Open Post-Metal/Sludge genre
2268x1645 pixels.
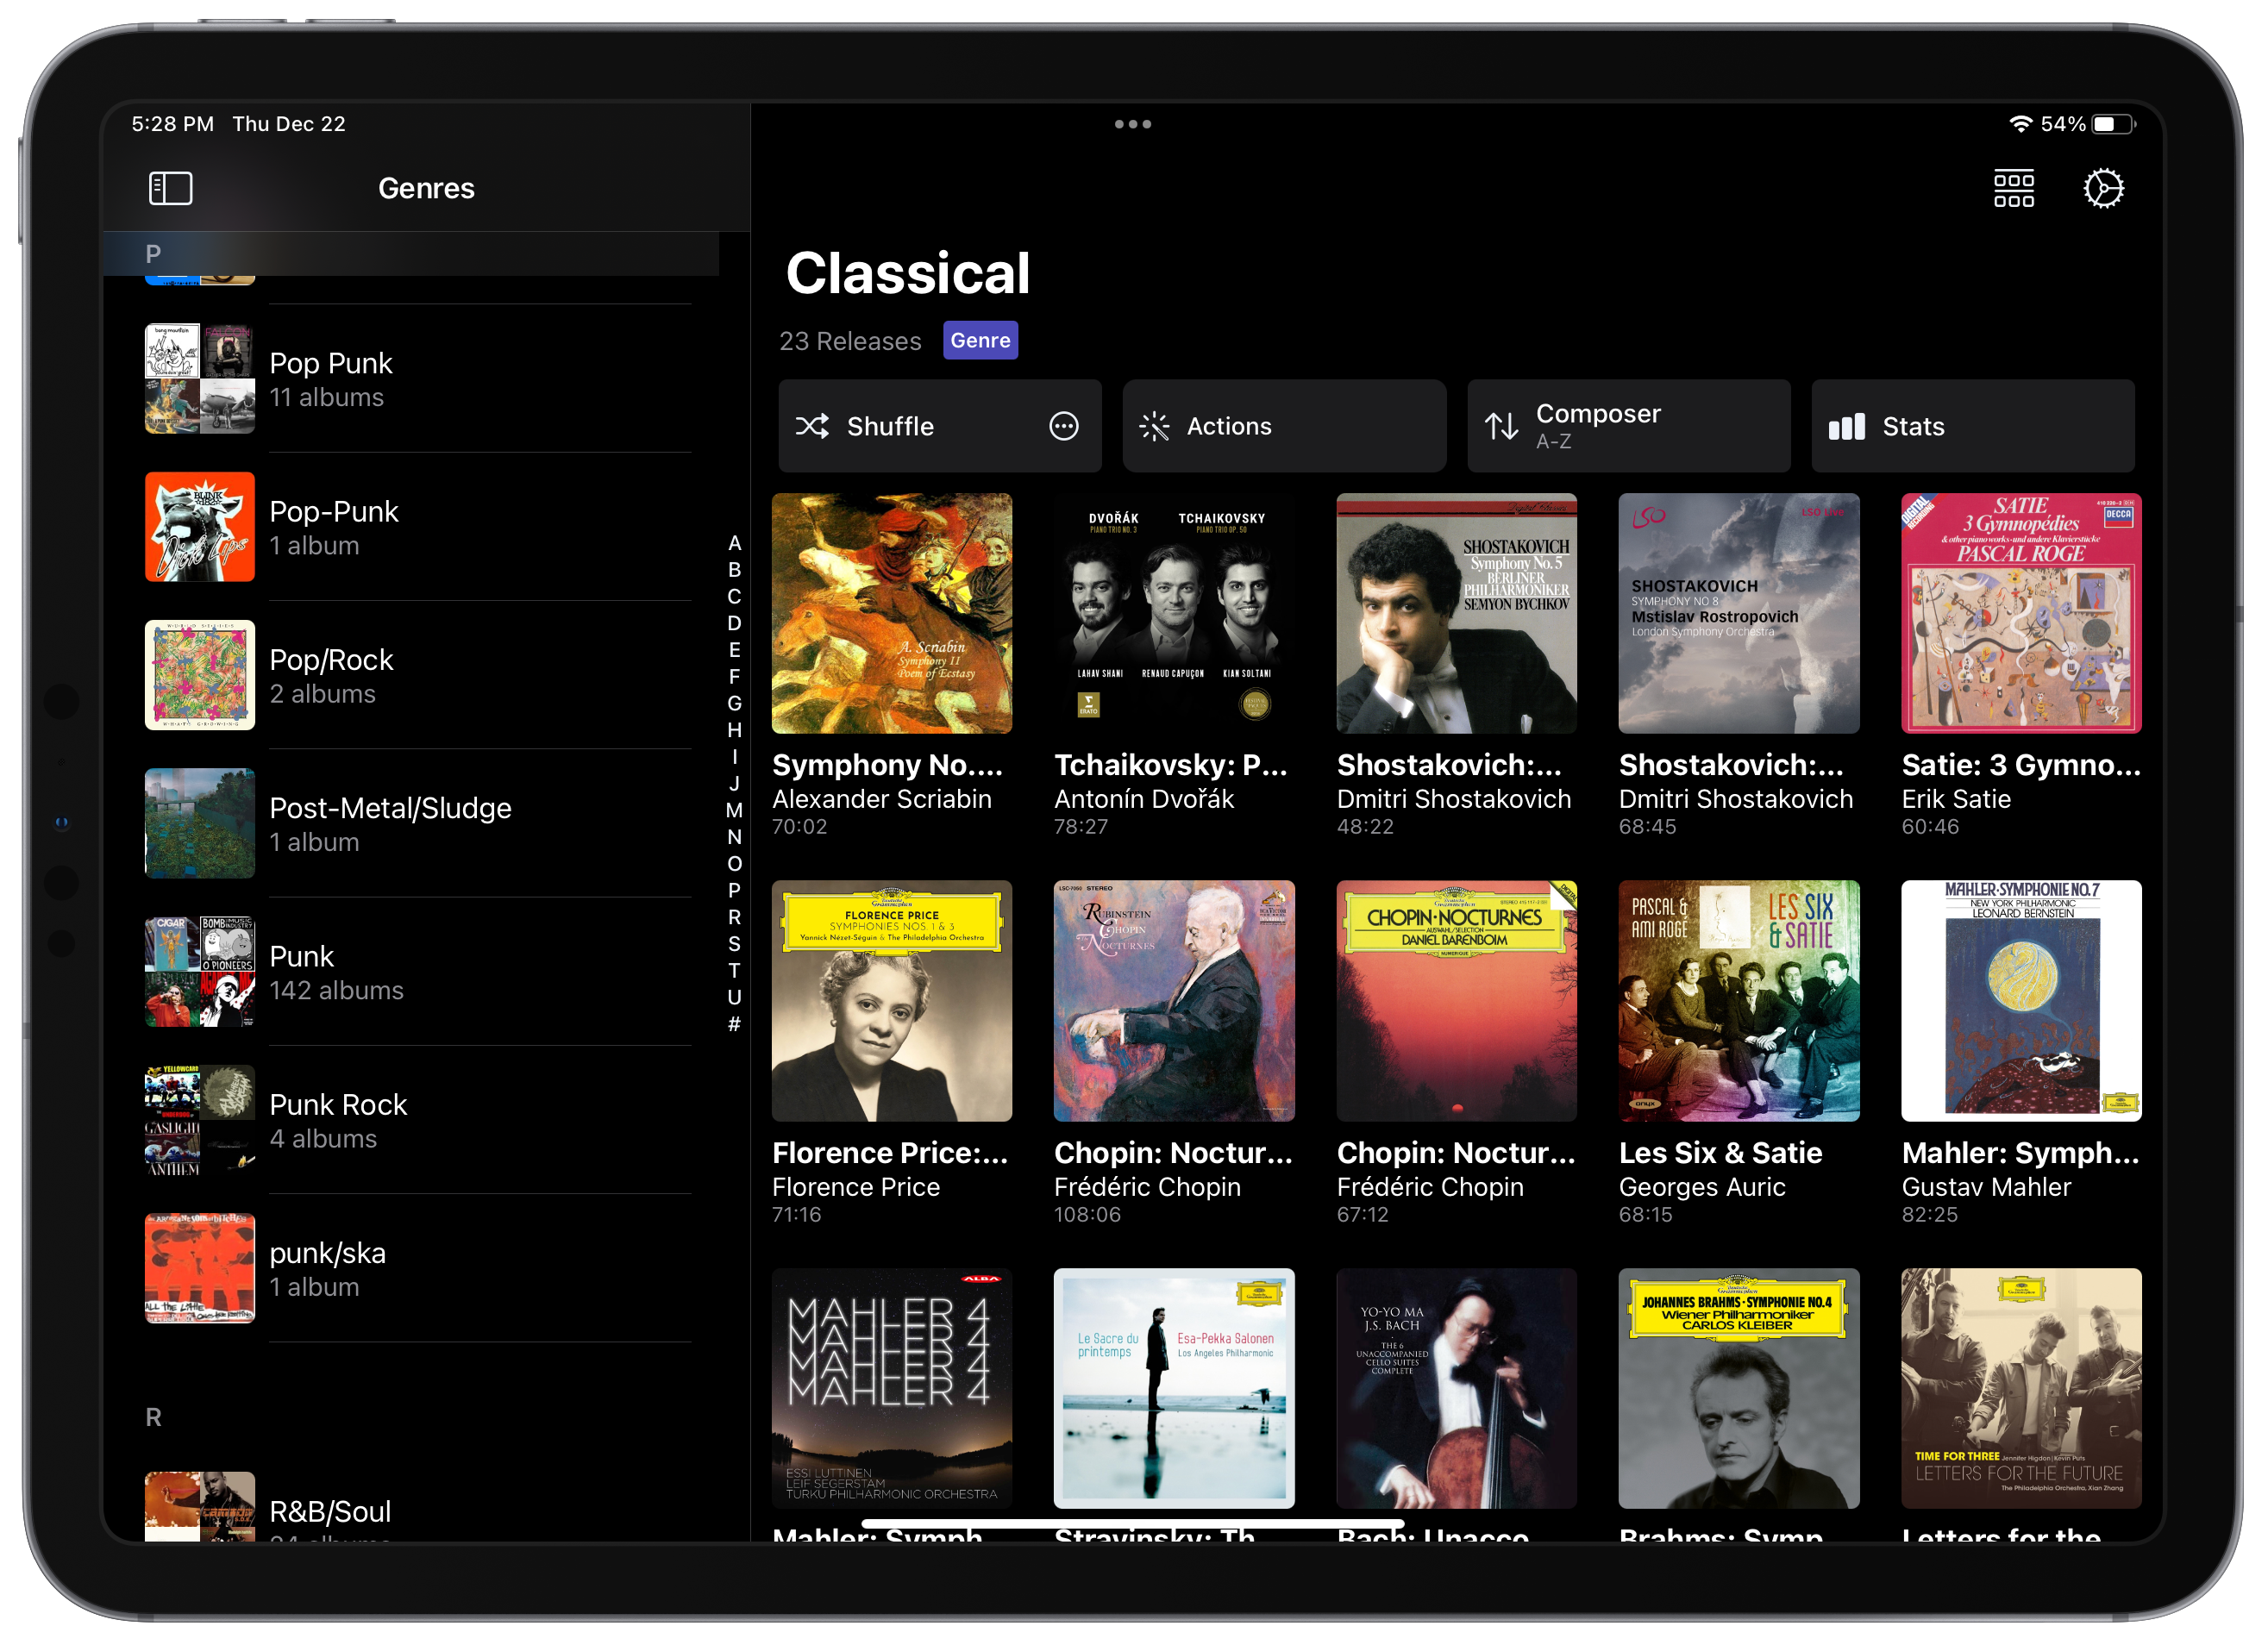click(418, 823)
